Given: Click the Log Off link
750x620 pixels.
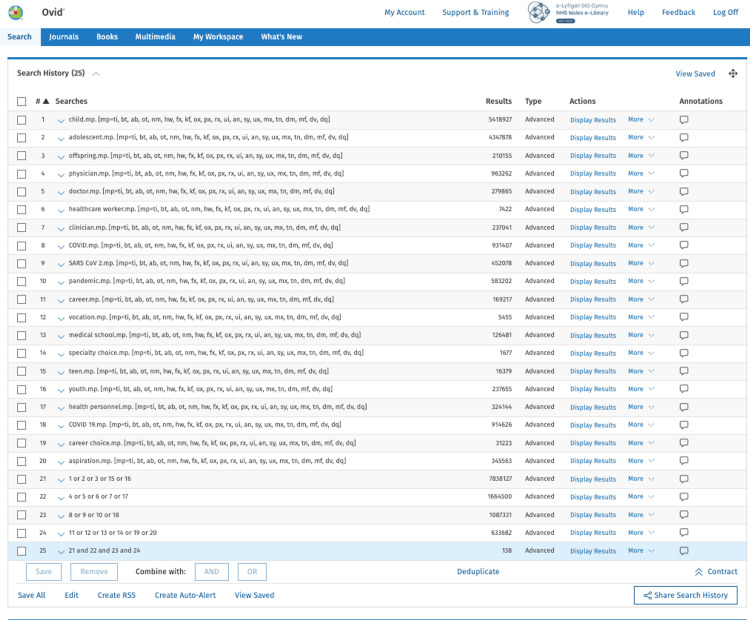Looking at the screenshot, I should (x=726, y=12).
